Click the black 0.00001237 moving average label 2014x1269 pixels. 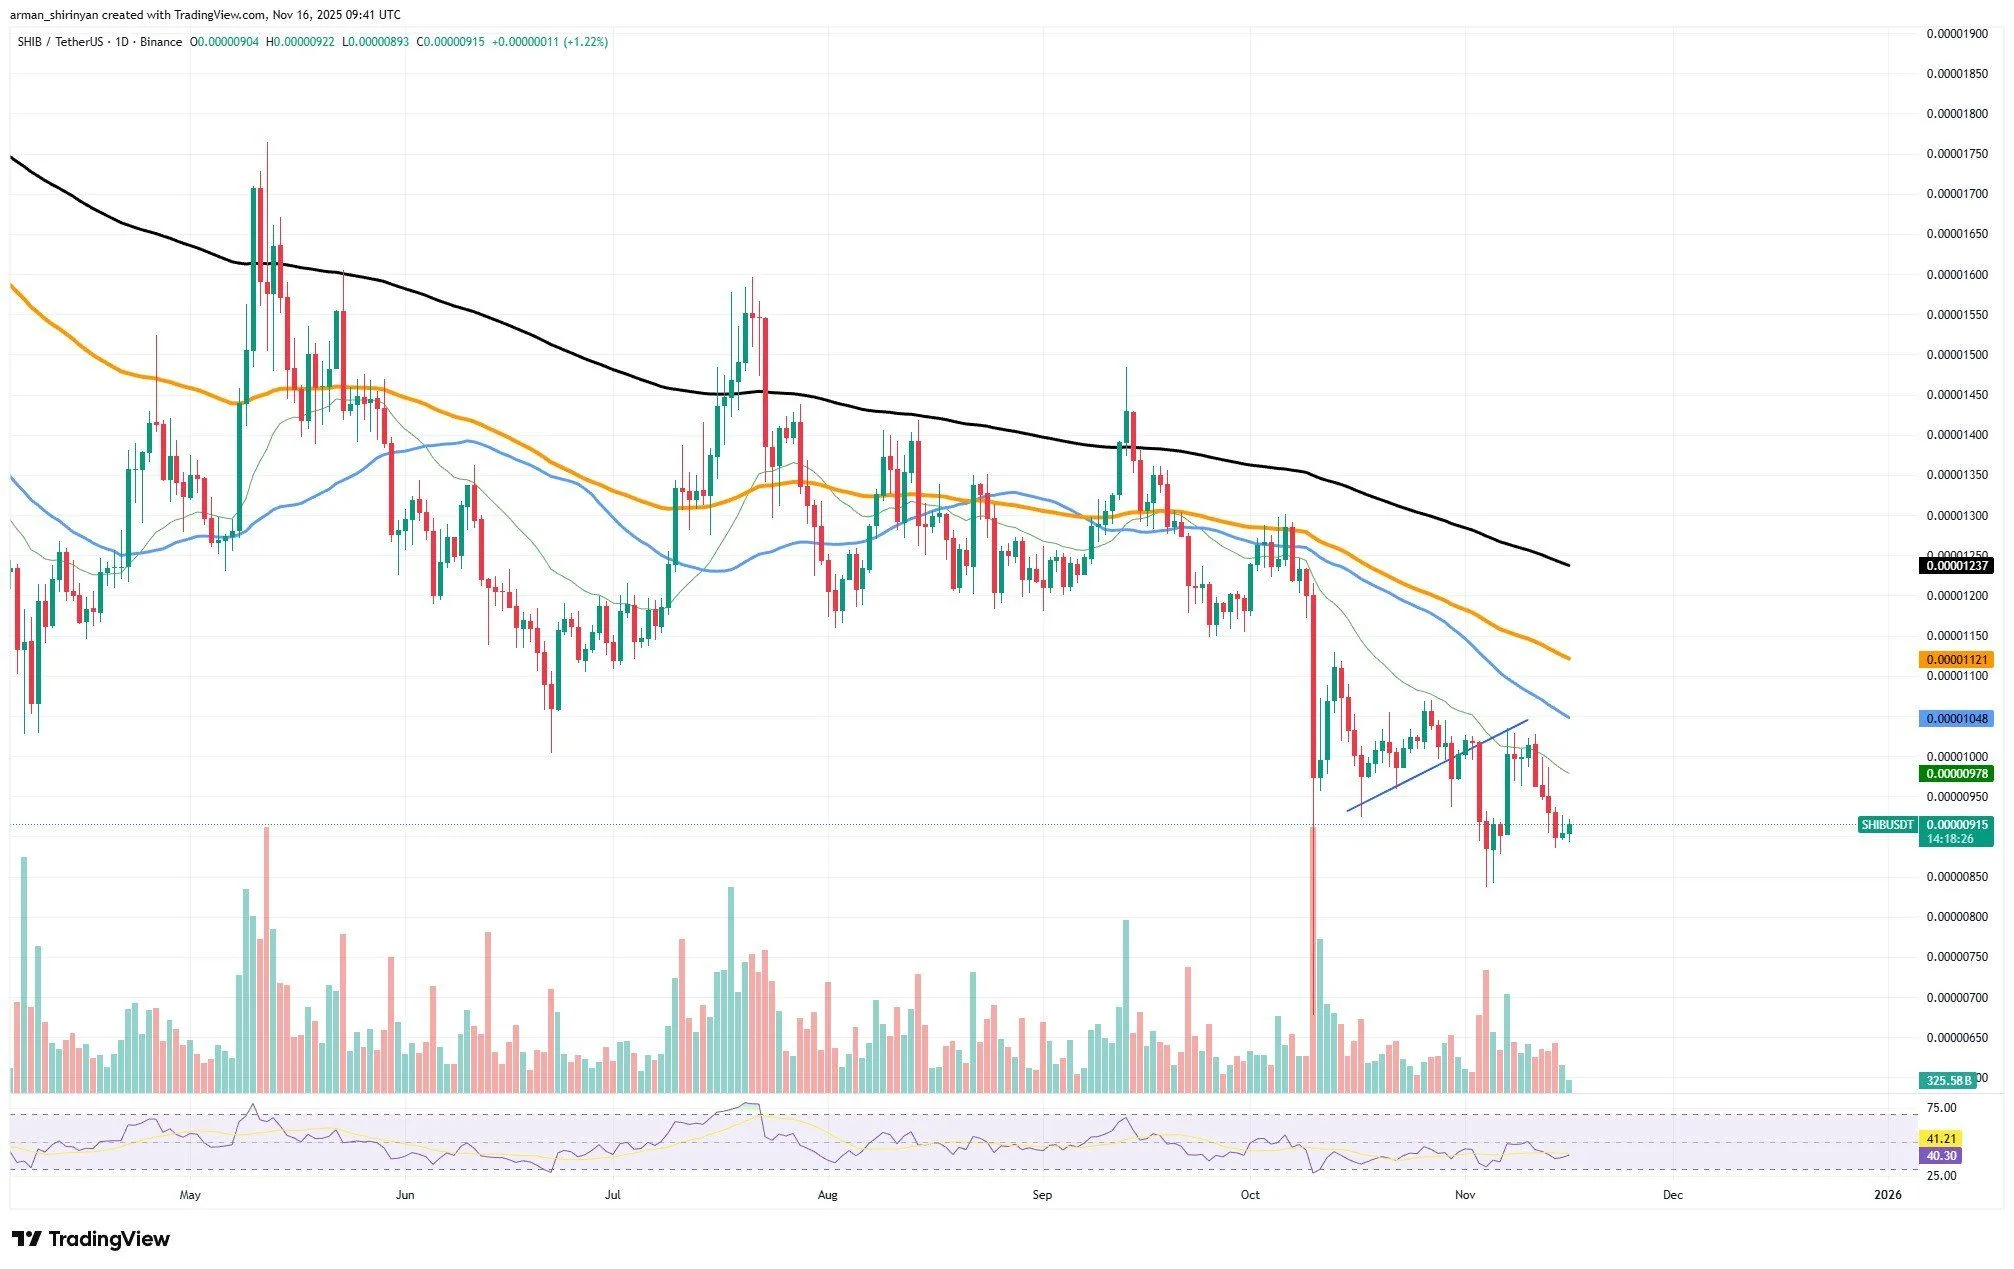click(1956, 566)
